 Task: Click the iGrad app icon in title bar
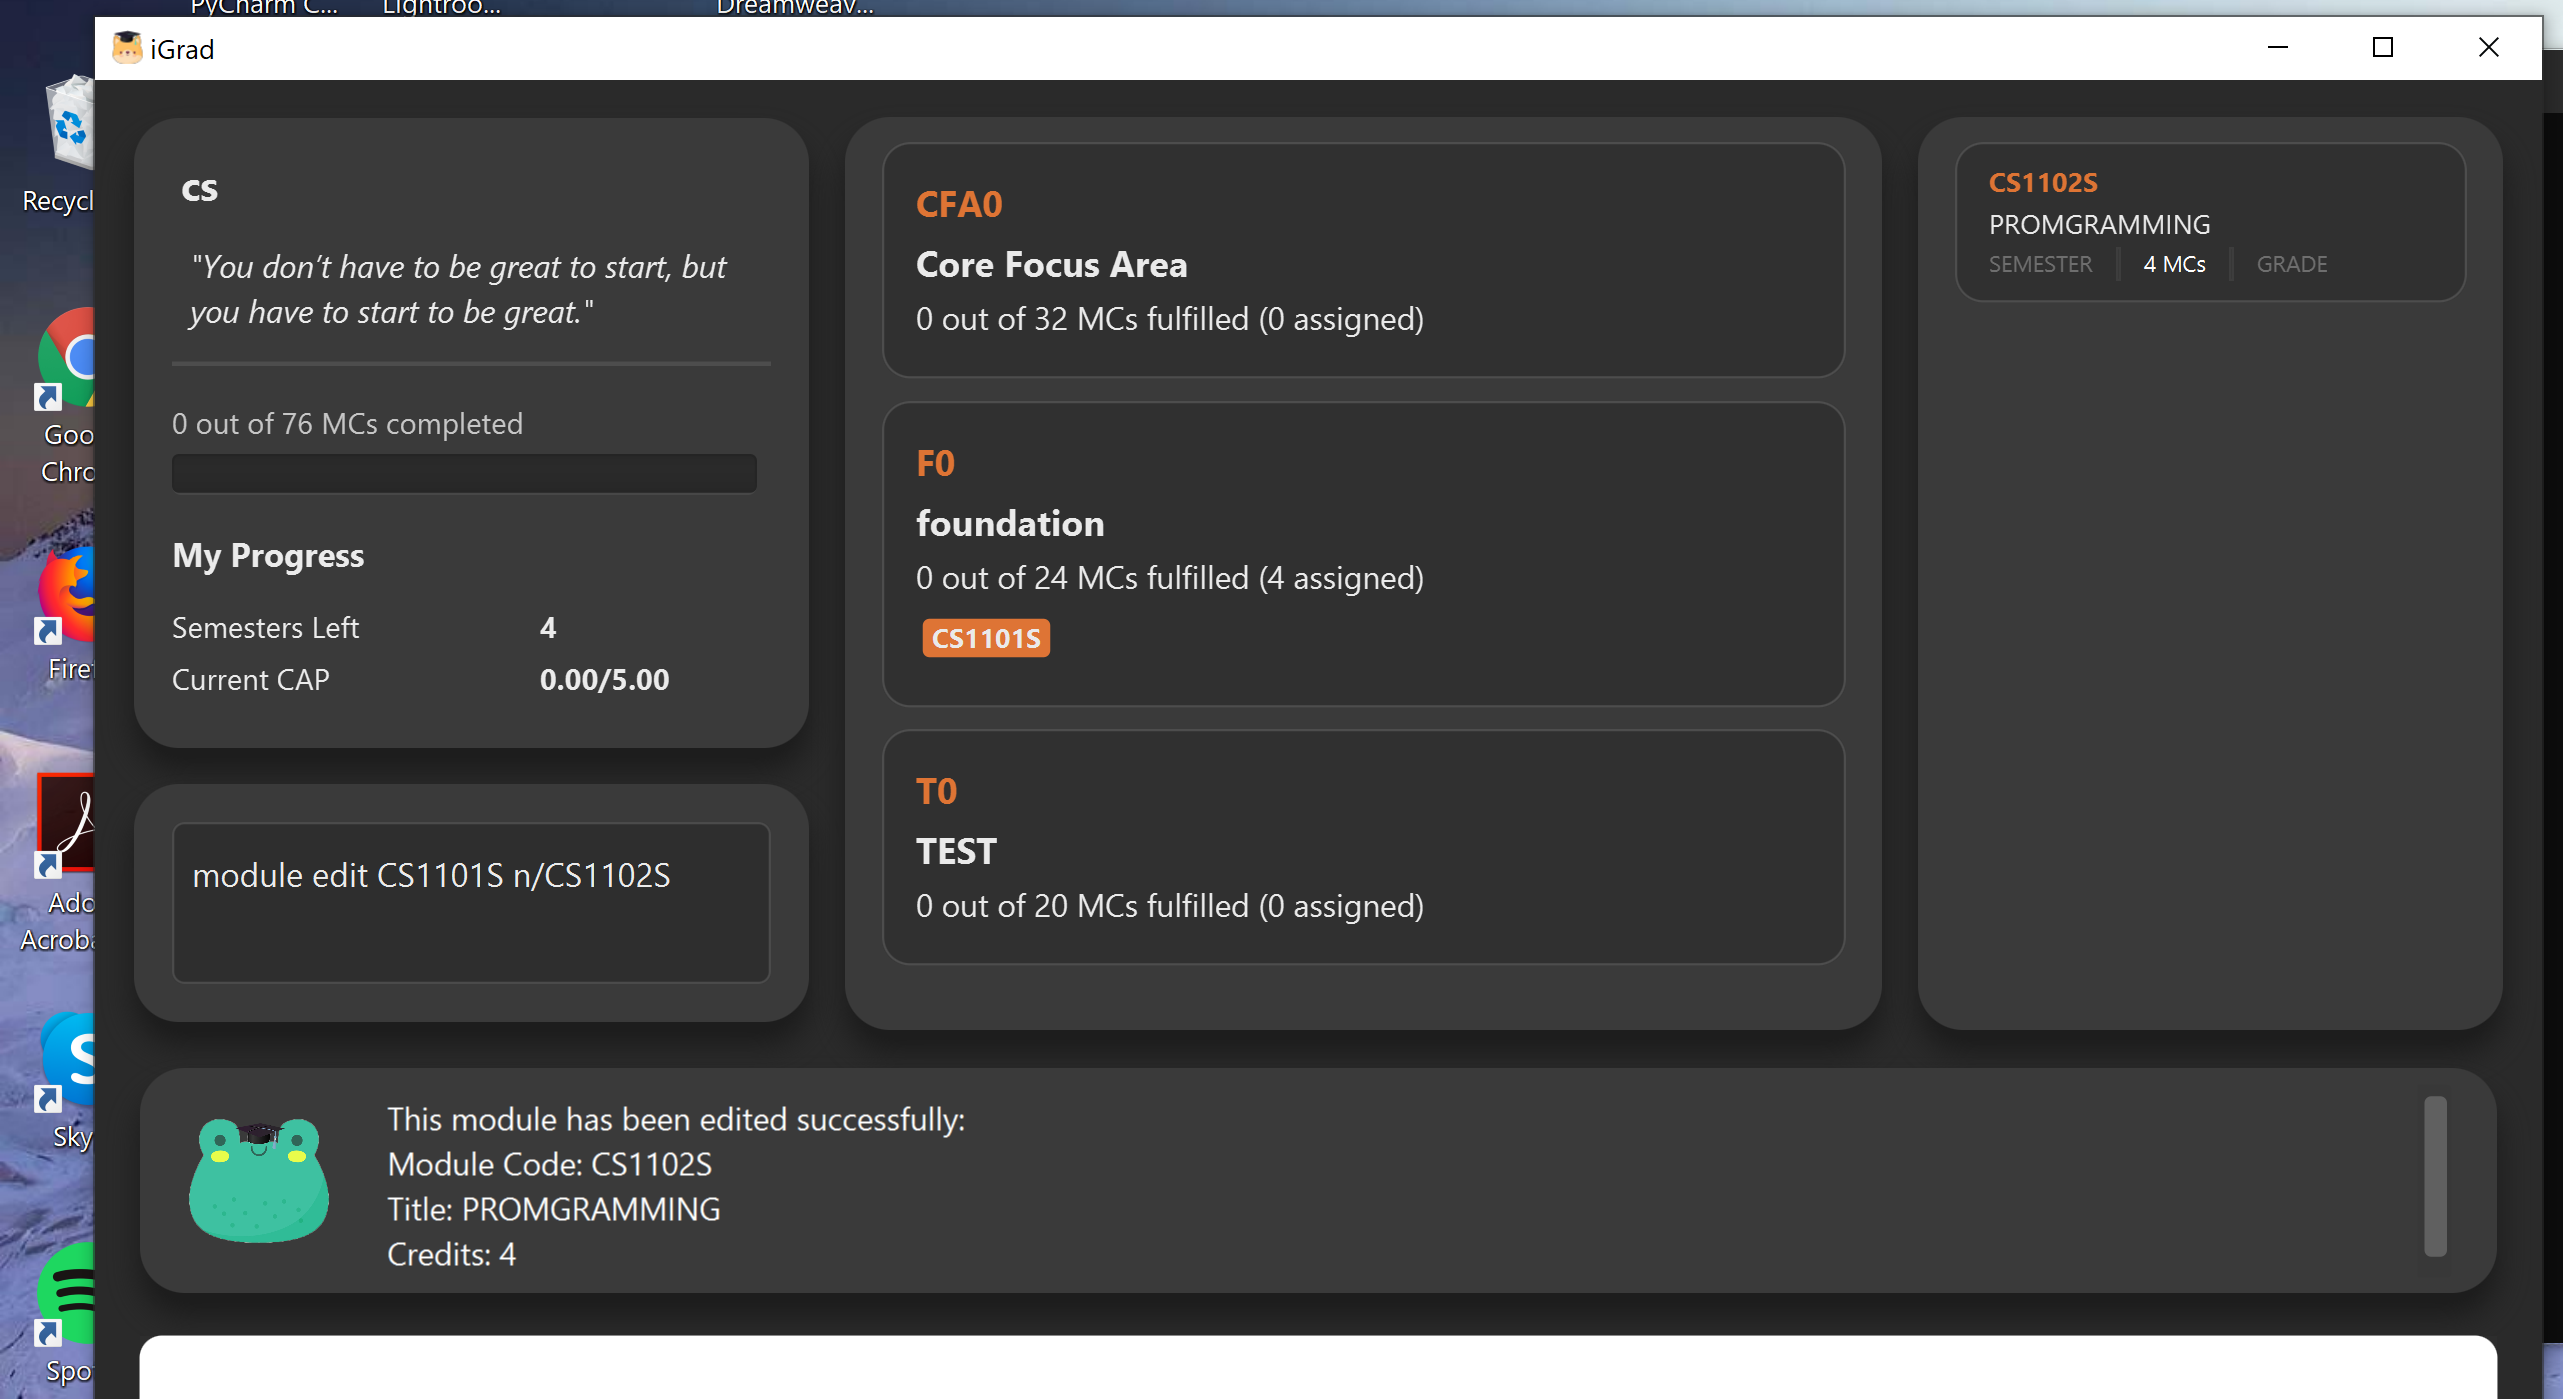click(127, 48)
